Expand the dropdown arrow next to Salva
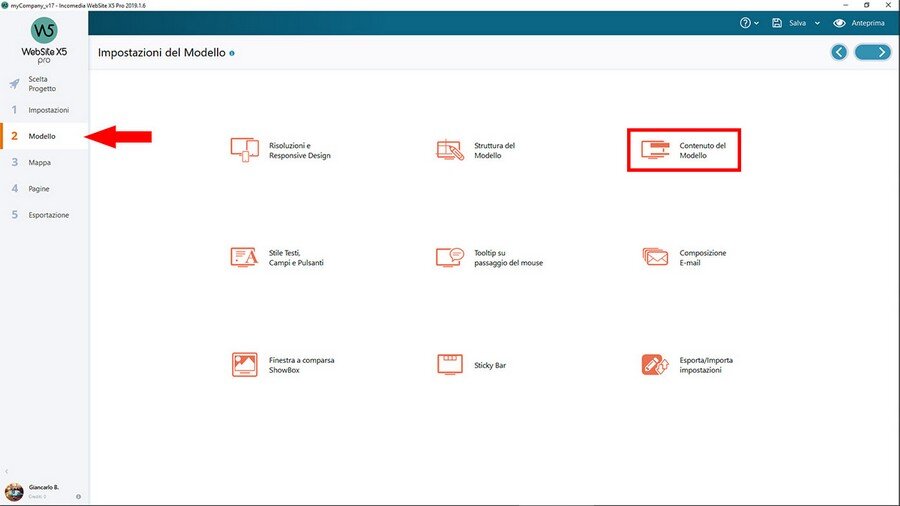The height and width of the screenshot is (506, 900). point(817,23)
